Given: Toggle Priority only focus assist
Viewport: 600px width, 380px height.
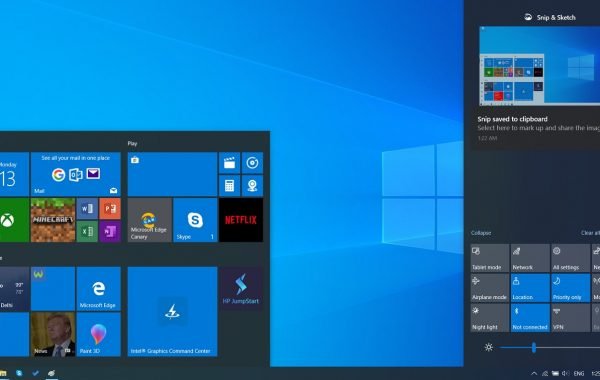Looking at the screenshot, I should pyautogui.click(x=571, y=288).
